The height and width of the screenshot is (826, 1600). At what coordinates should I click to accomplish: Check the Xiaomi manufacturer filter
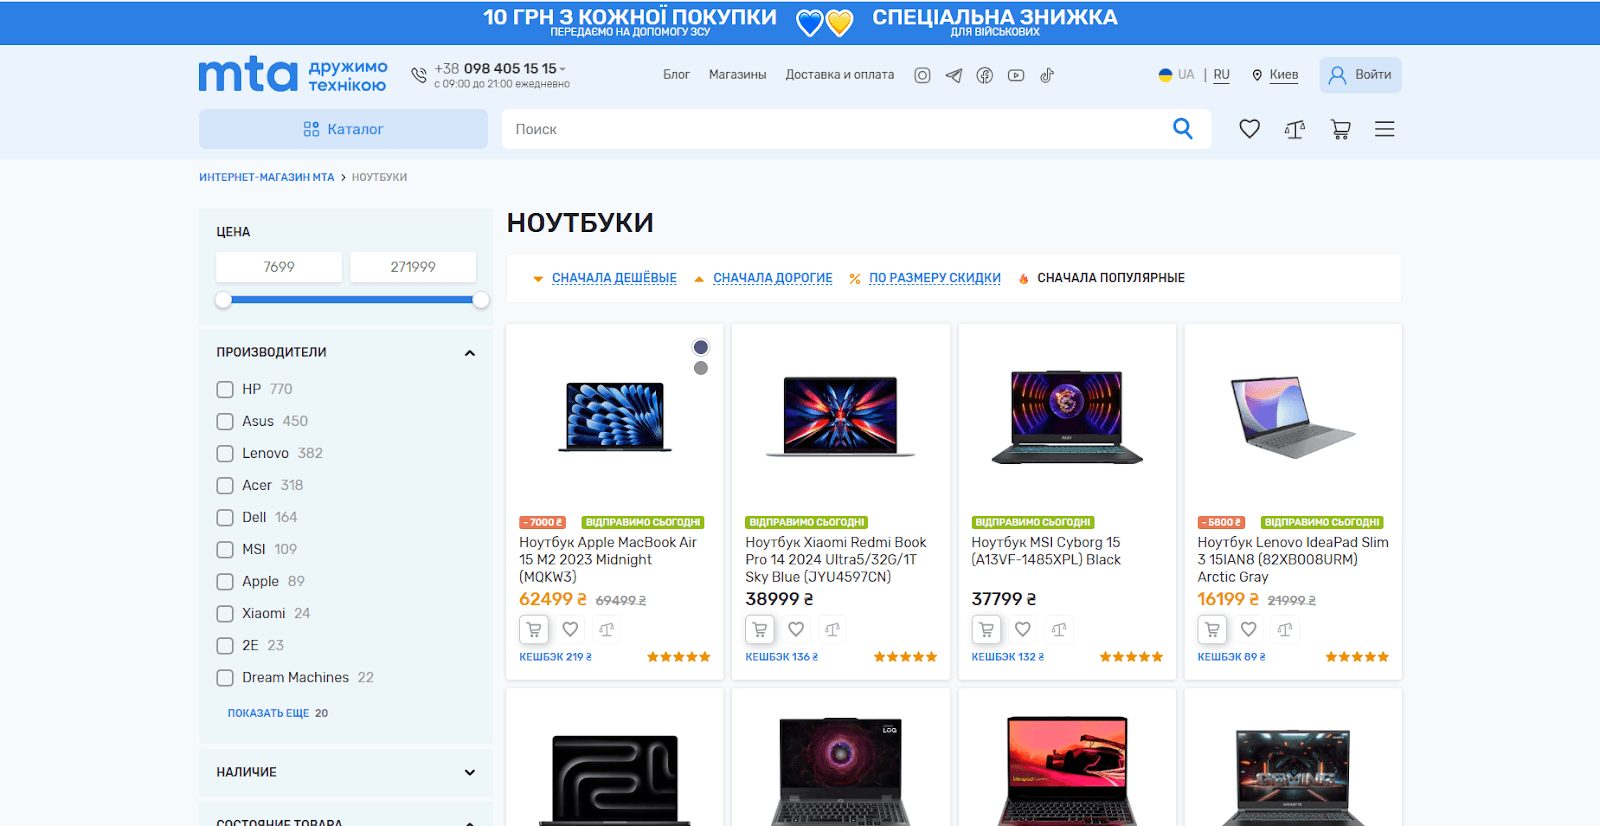click(225, 614)
